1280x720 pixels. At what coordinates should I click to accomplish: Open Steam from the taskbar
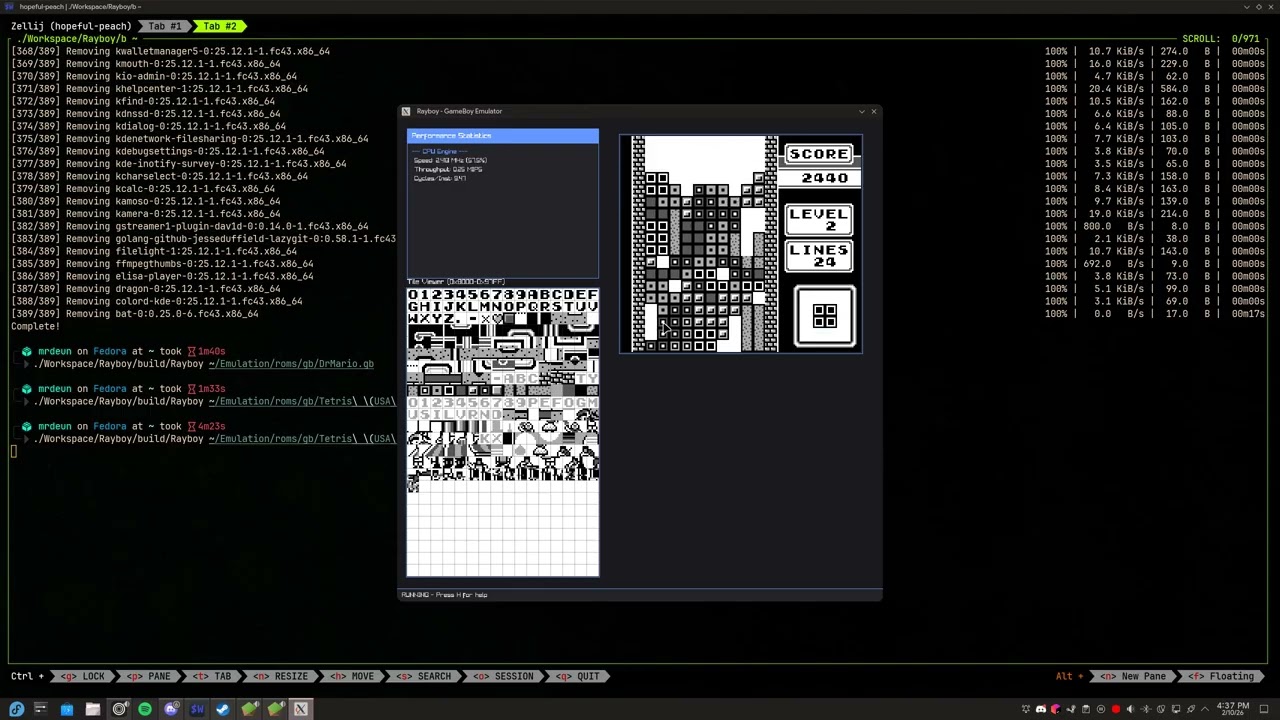tap(223, 710)
